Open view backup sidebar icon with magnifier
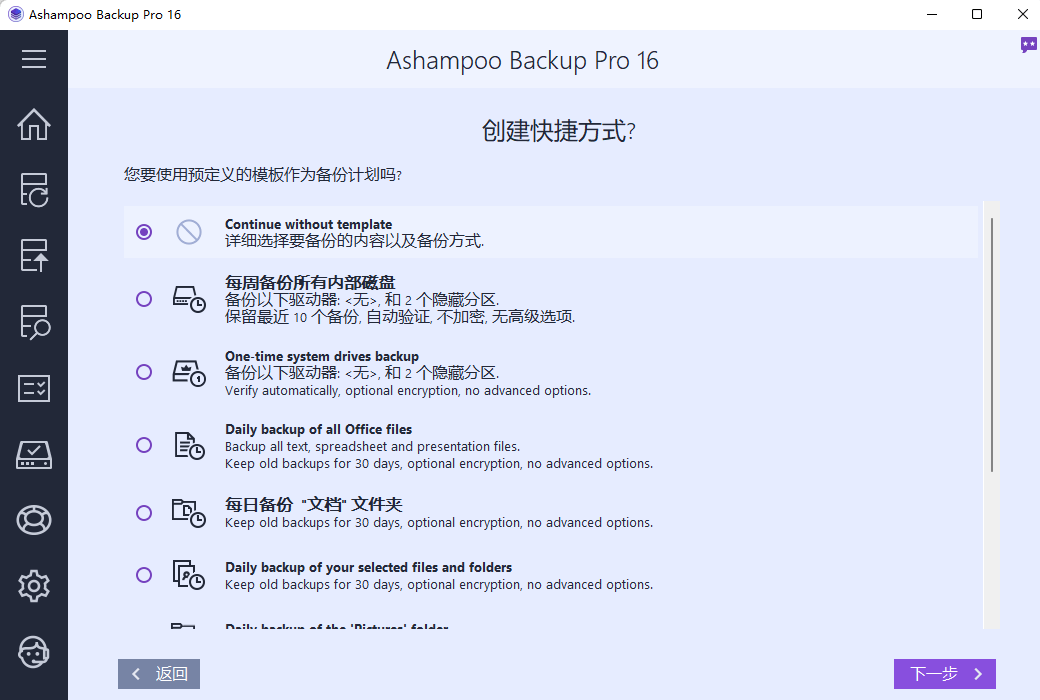The image size is (1040, 700). [x=34, y=322]
